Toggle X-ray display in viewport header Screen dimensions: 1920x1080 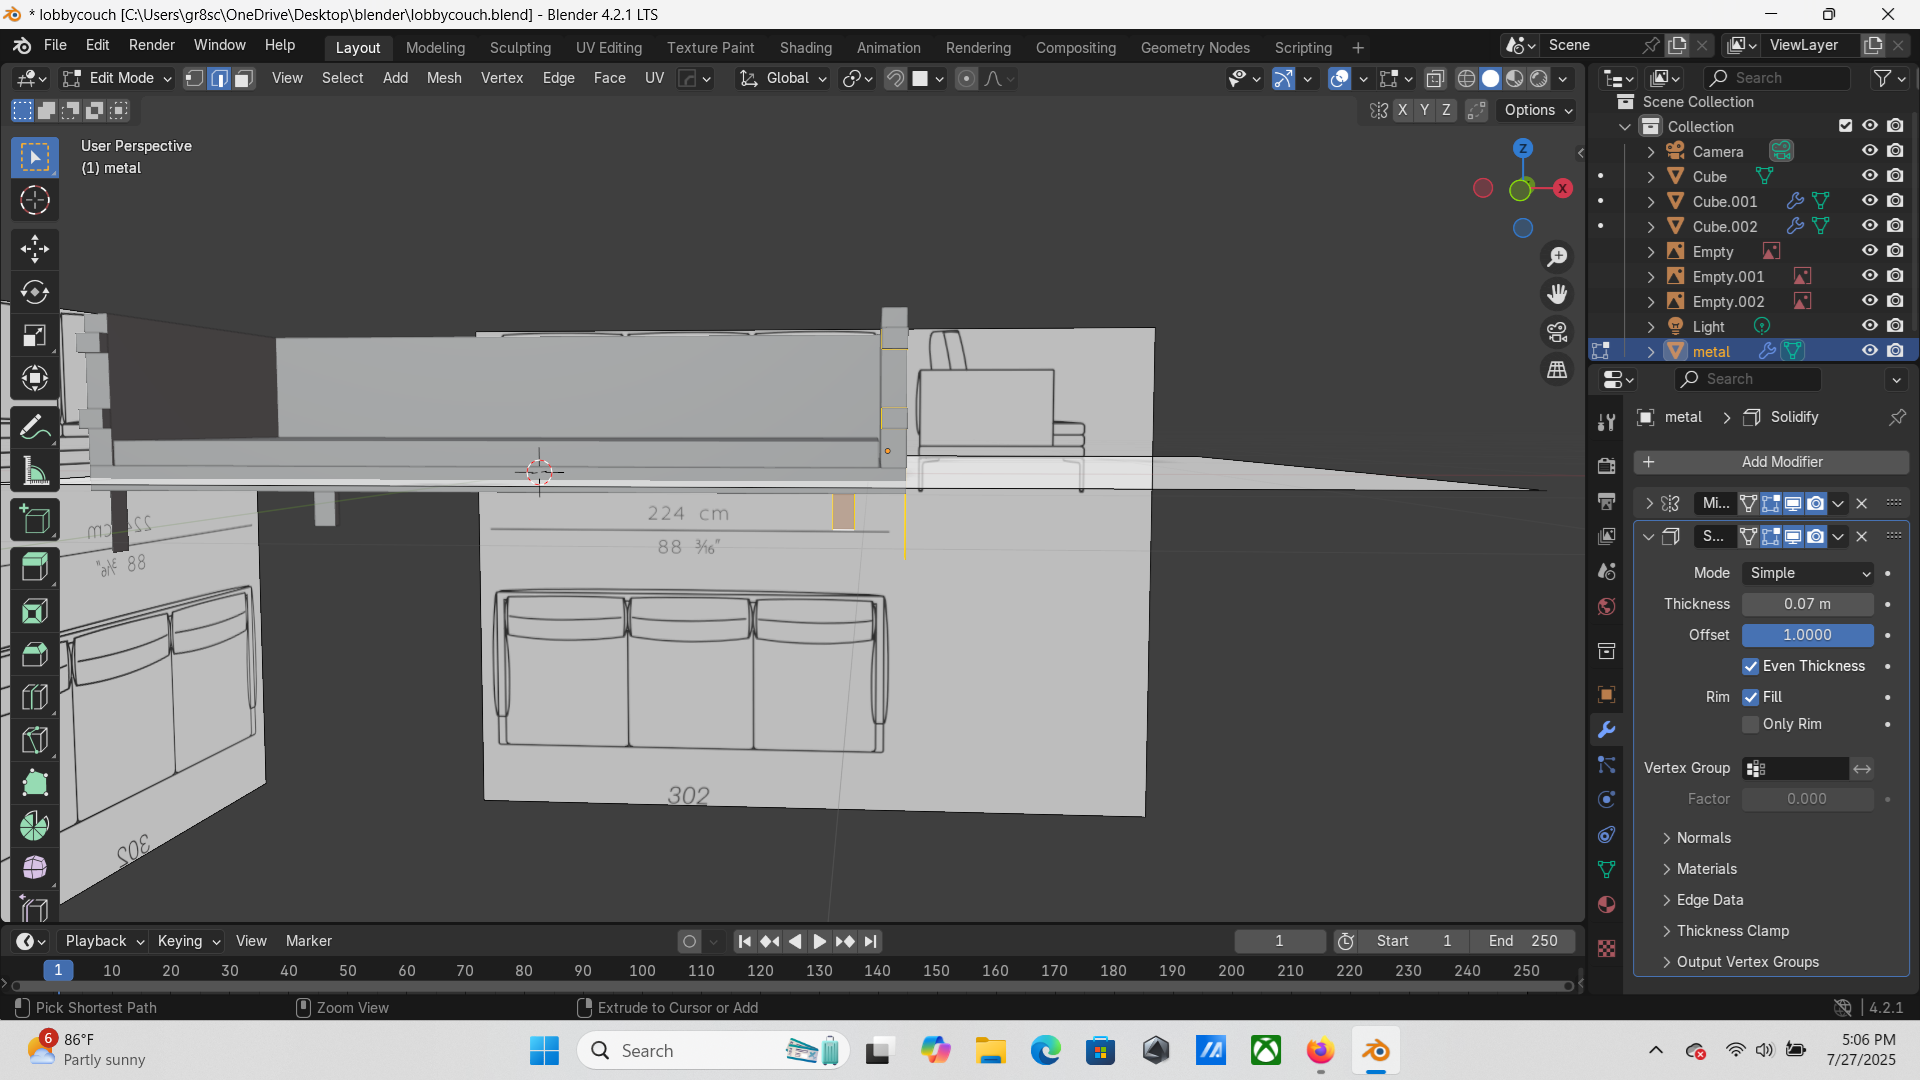[1435, 78]
